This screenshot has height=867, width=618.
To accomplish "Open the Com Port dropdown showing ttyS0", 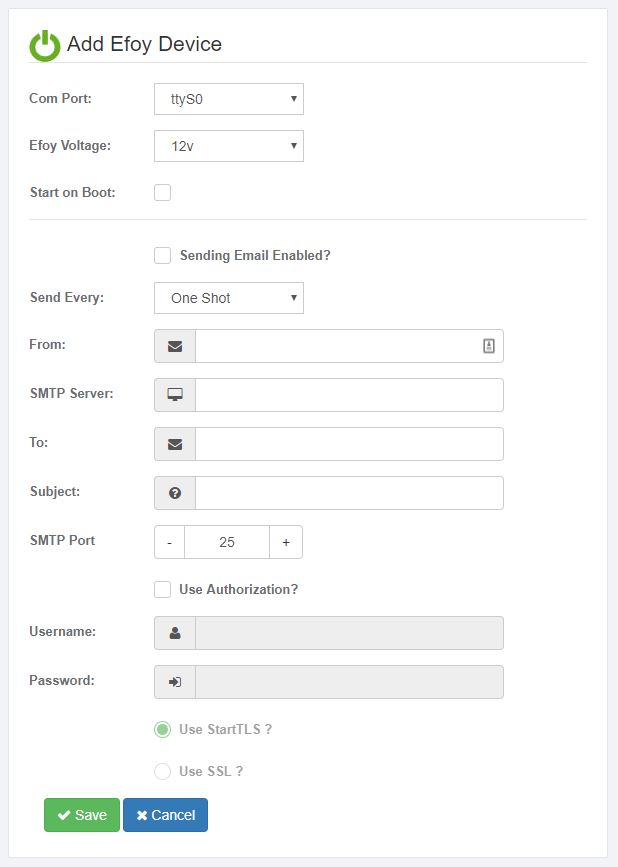I will tap(229, 98).
